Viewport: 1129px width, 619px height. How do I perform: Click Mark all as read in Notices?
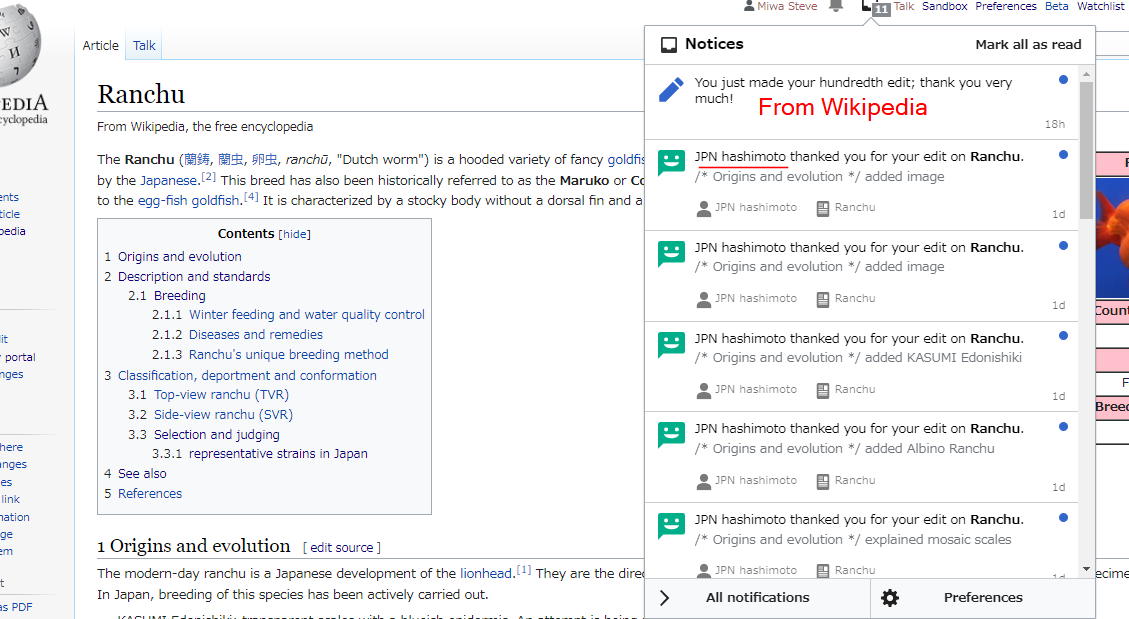coord(1028,44)
